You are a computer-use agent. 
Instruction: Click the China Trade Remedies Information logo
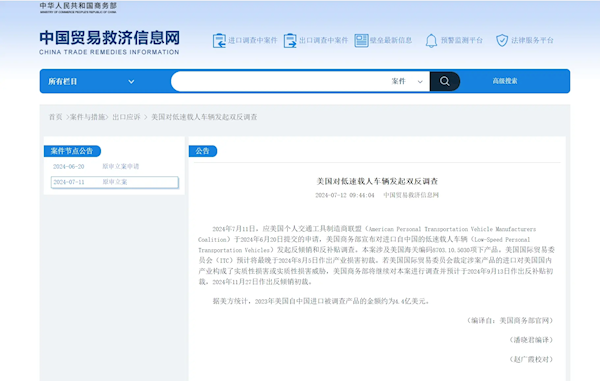click(x=109, y=42)
